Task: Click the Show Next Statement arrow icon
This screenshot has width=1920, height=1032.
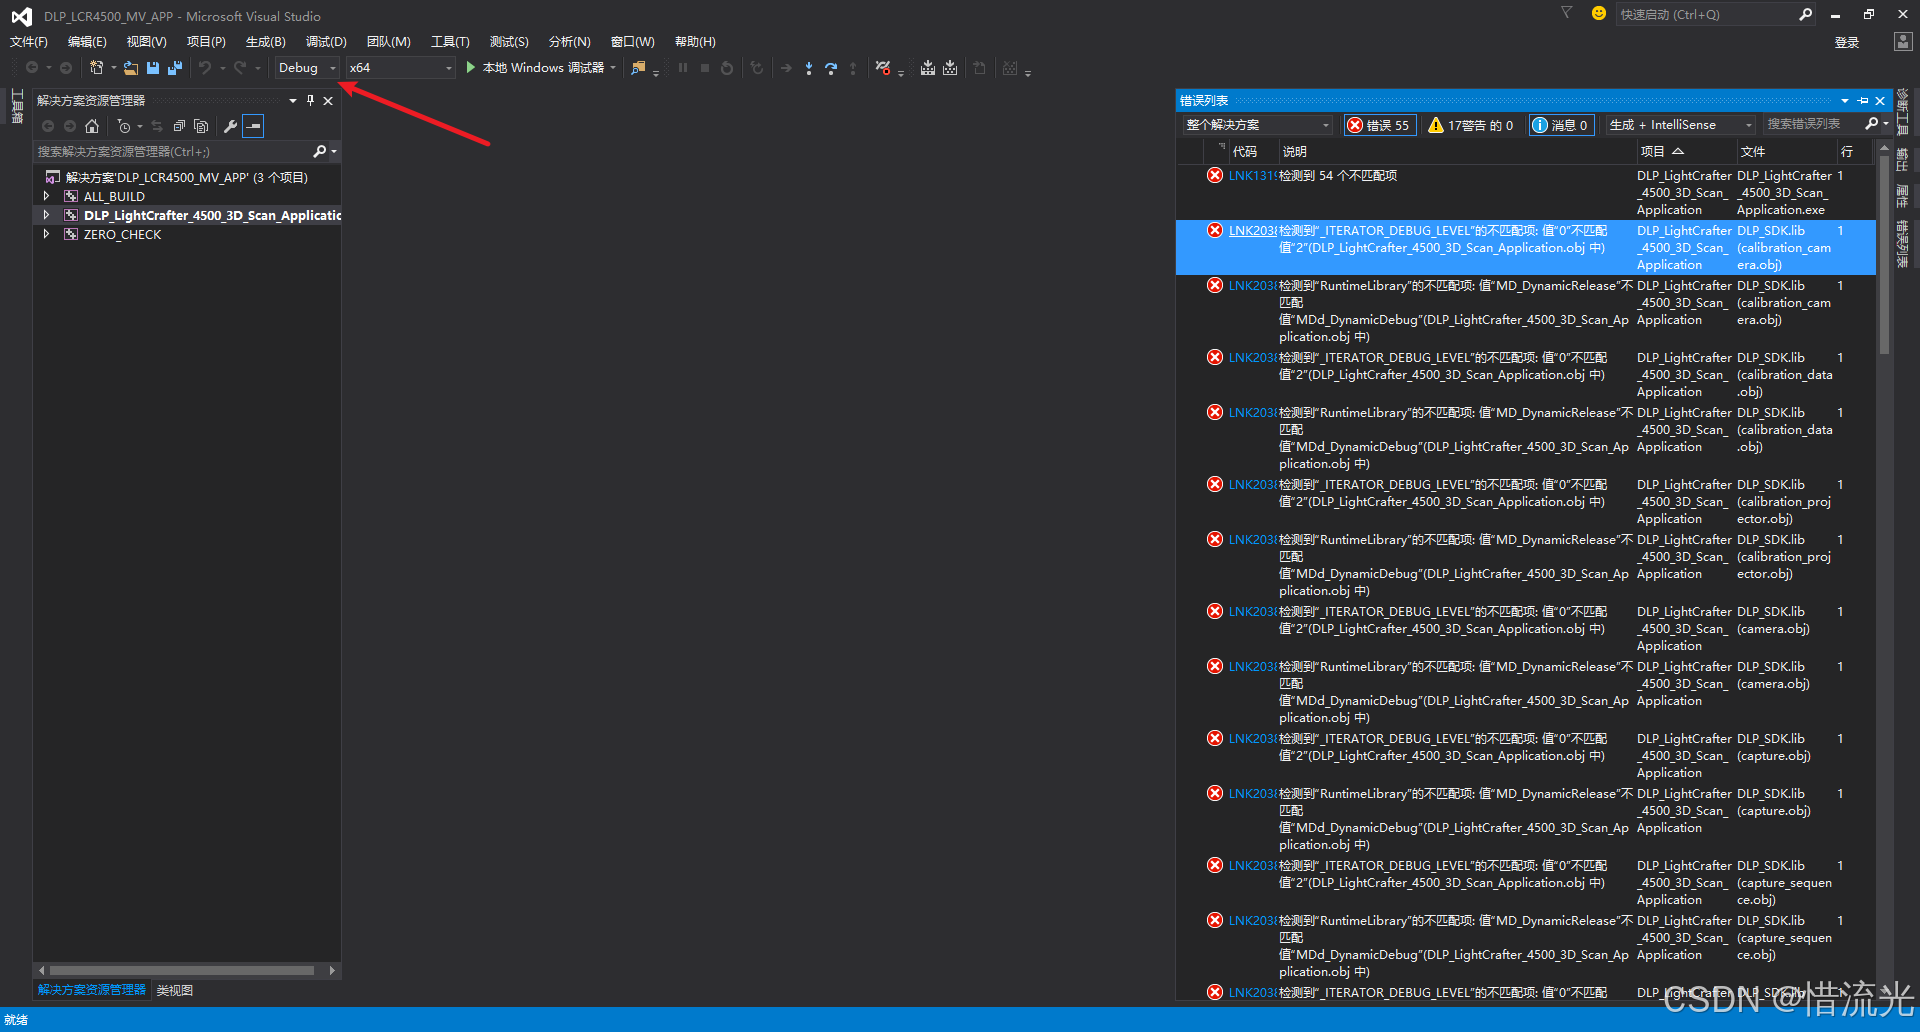Action: point(786,68)
